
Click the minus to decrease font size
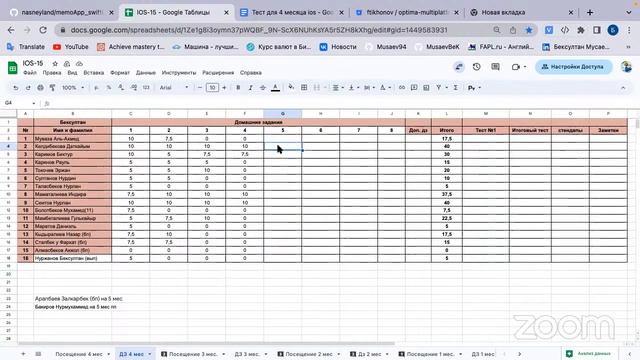pyautogui.click(x=200, y=88)
